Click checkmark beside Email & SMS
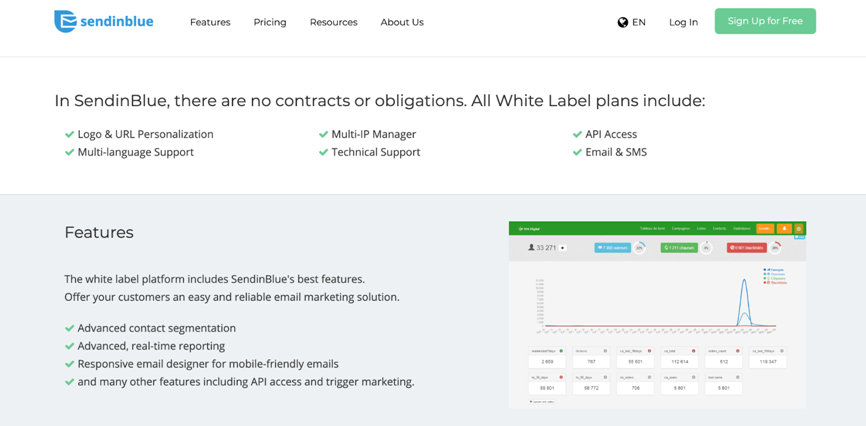The height and width of the screenshot is (426, 866). (x=577, y=152)
